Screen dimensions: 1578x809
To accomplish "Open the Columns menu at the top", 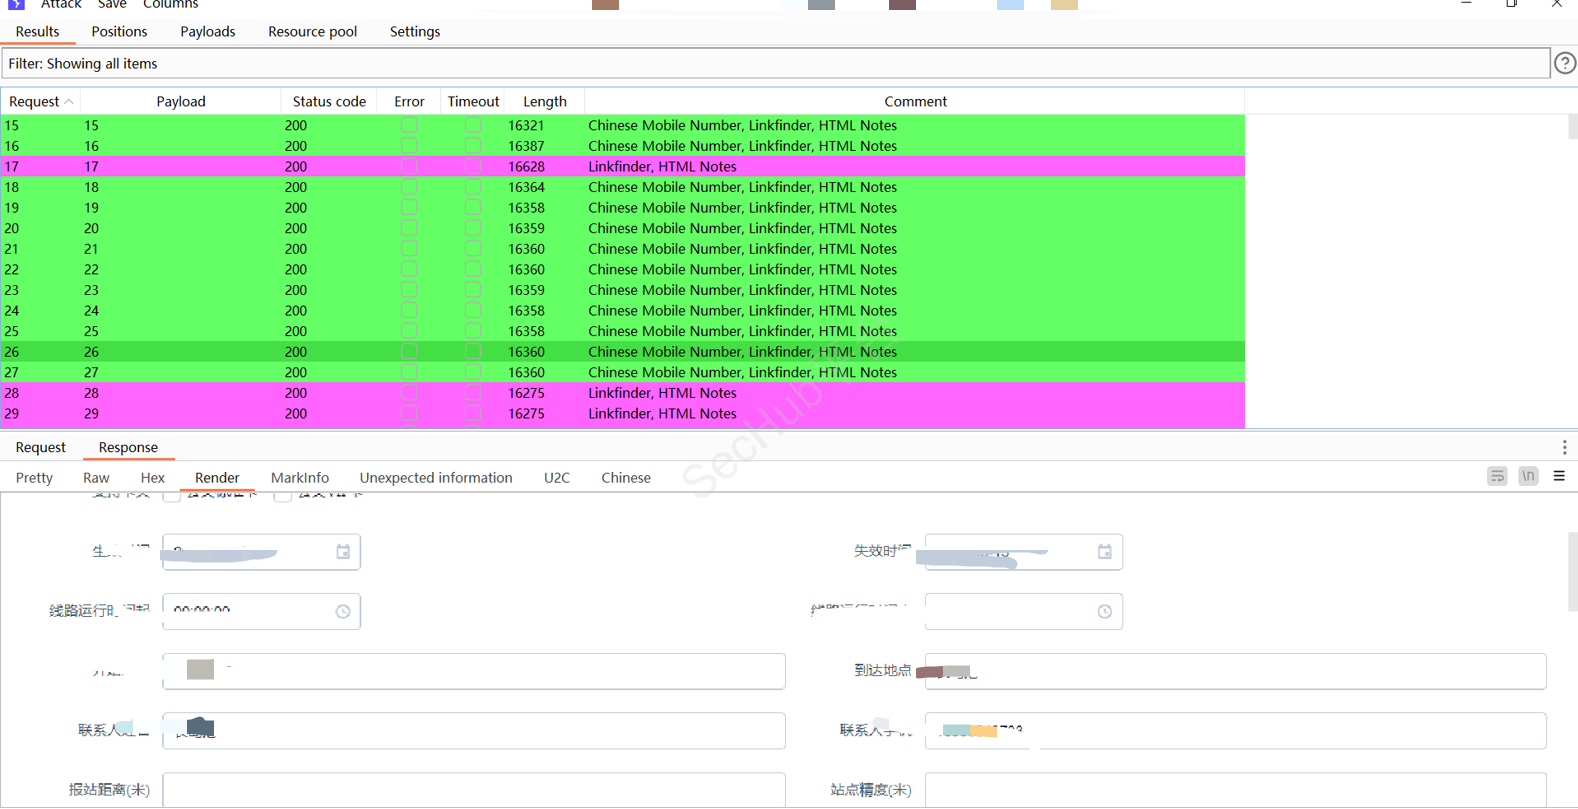I will 170,5.
